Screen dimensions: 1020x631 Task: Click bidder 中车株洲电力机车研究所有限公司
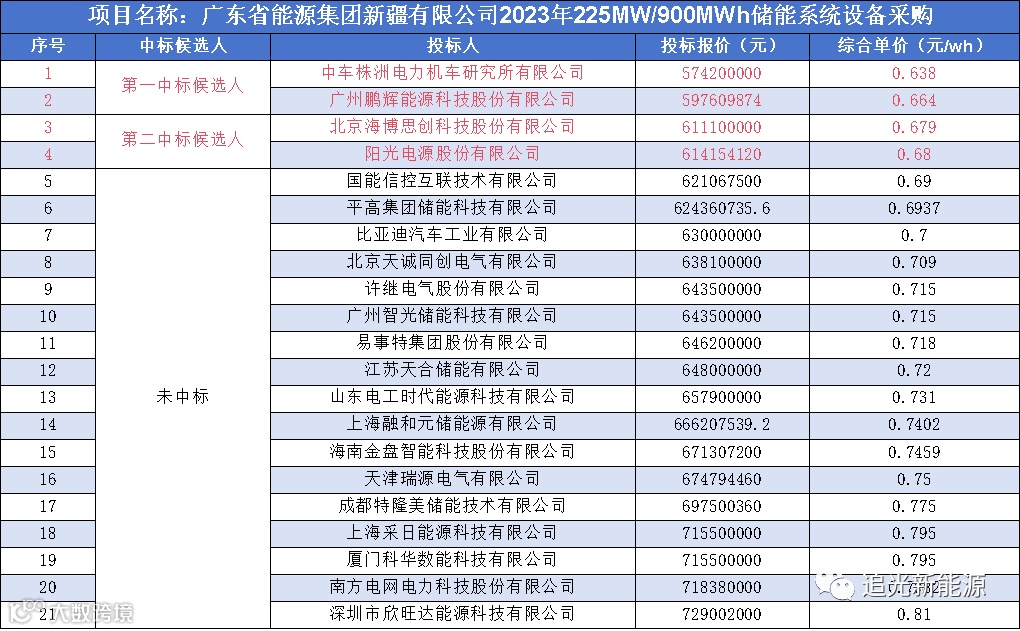pyautogui.click(x=453, y=73)
